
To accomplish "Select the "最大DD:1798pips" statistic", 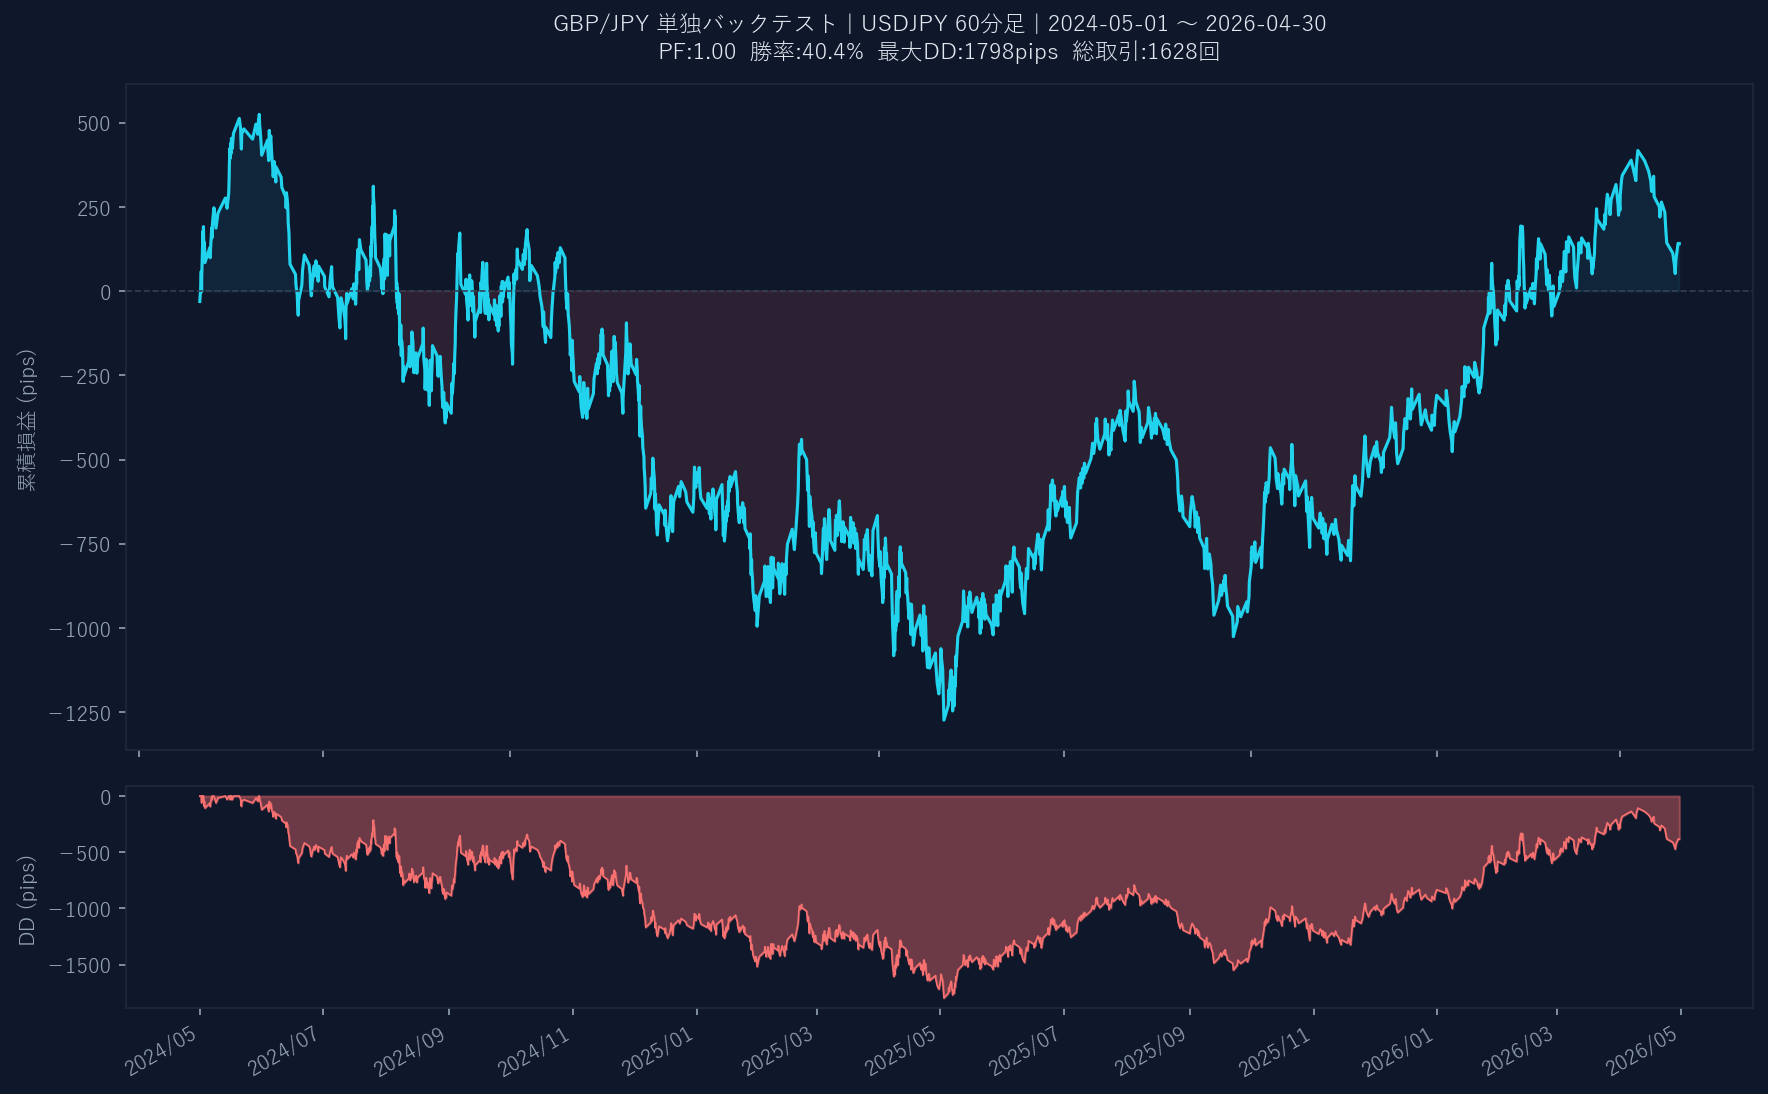I will [x=968, y=52].
